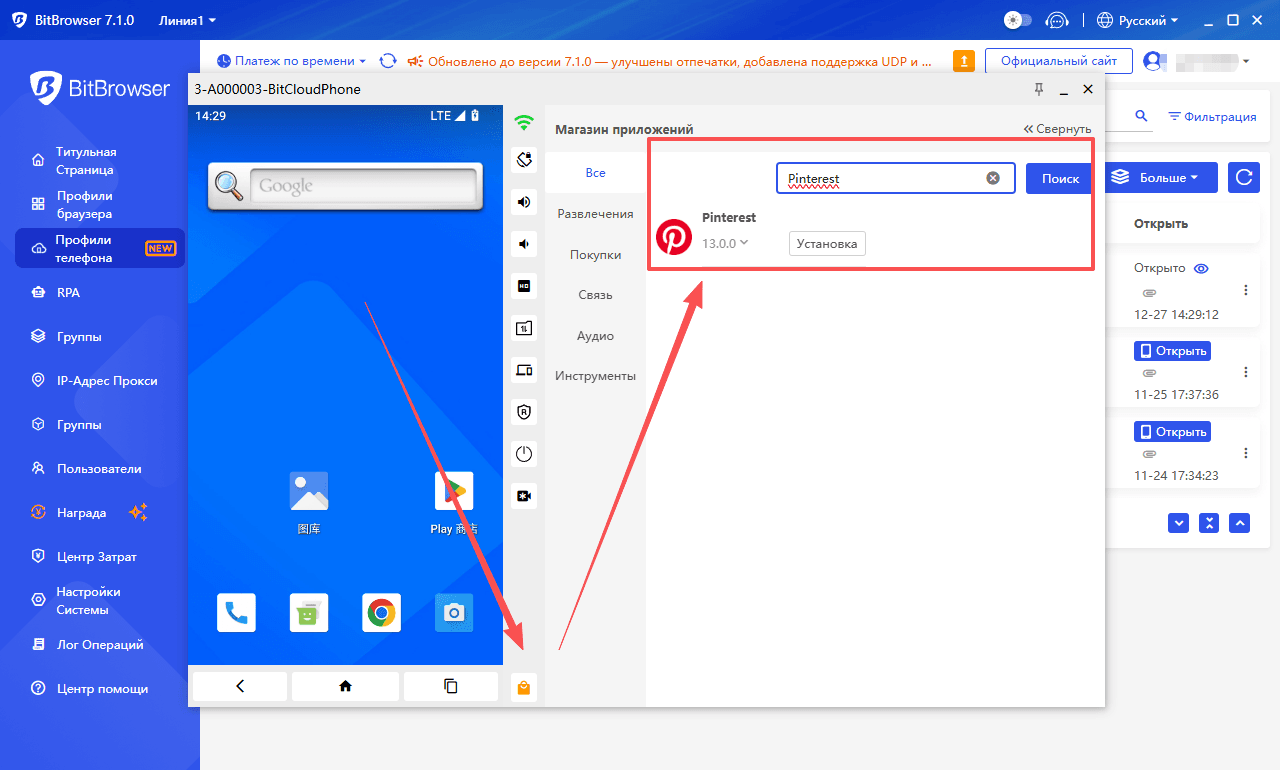Viewport: 1280px width, 770px height.
Task: Click the blue refresh button beside Больше
Action: 1244,177
